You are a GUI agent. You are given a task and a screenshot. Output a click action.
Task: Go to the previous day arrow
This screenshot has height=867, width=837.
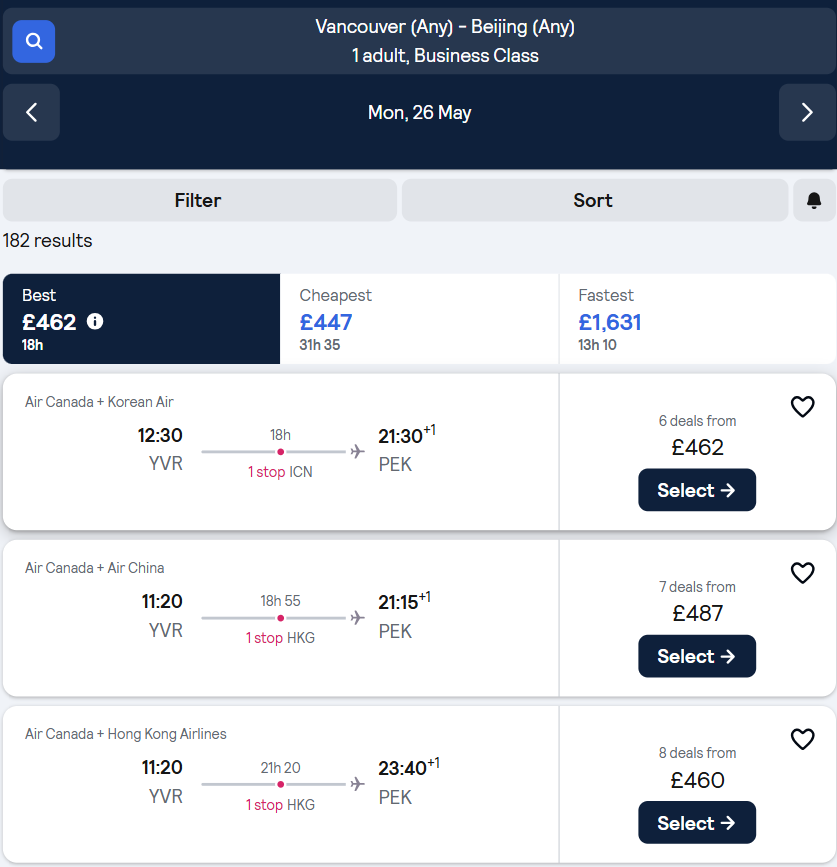[32, 112]
